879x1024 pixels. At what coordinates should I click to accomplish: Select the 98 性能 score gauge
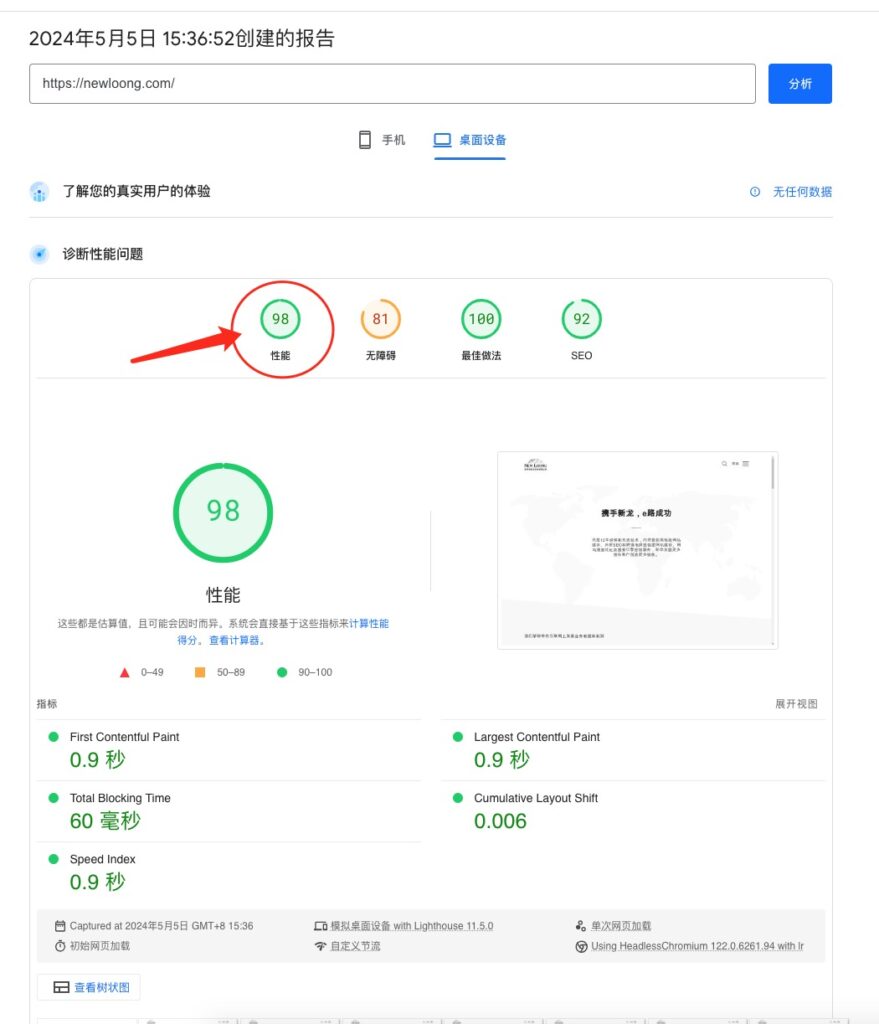[x=281, y=320]
